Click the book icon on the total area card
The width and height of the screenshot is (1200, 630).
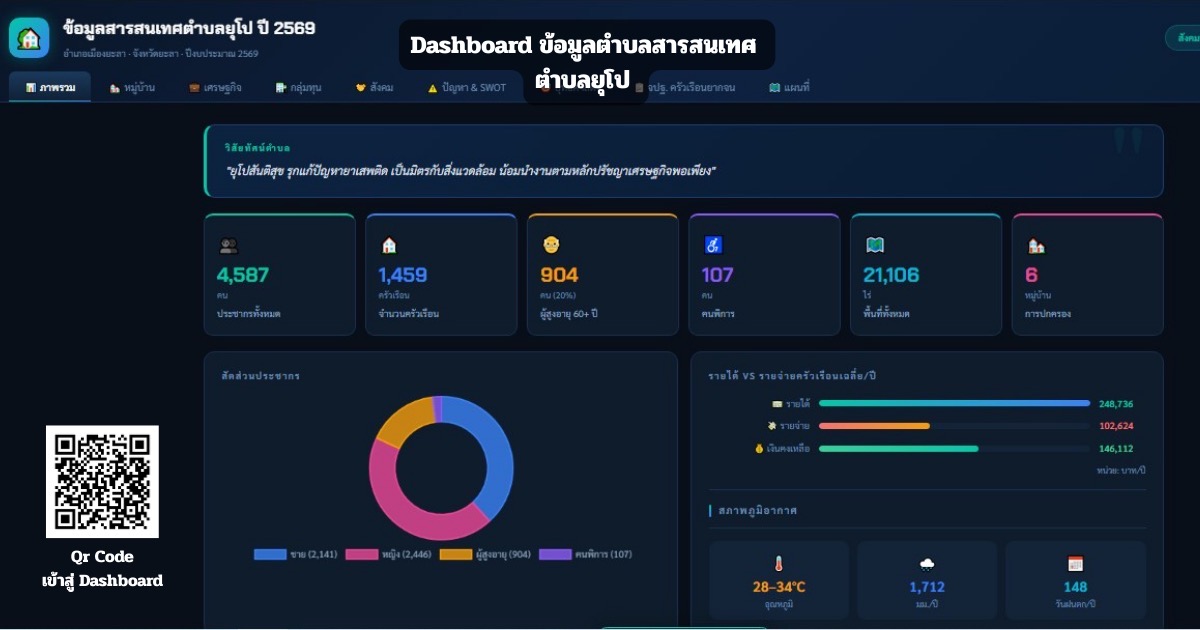pos(874,244)
